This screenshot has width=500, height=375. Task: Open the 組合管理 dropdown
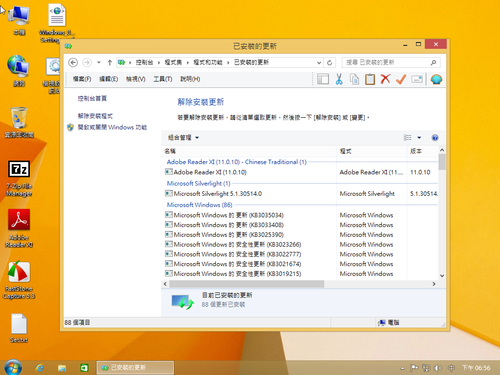[x=183, y=138]
